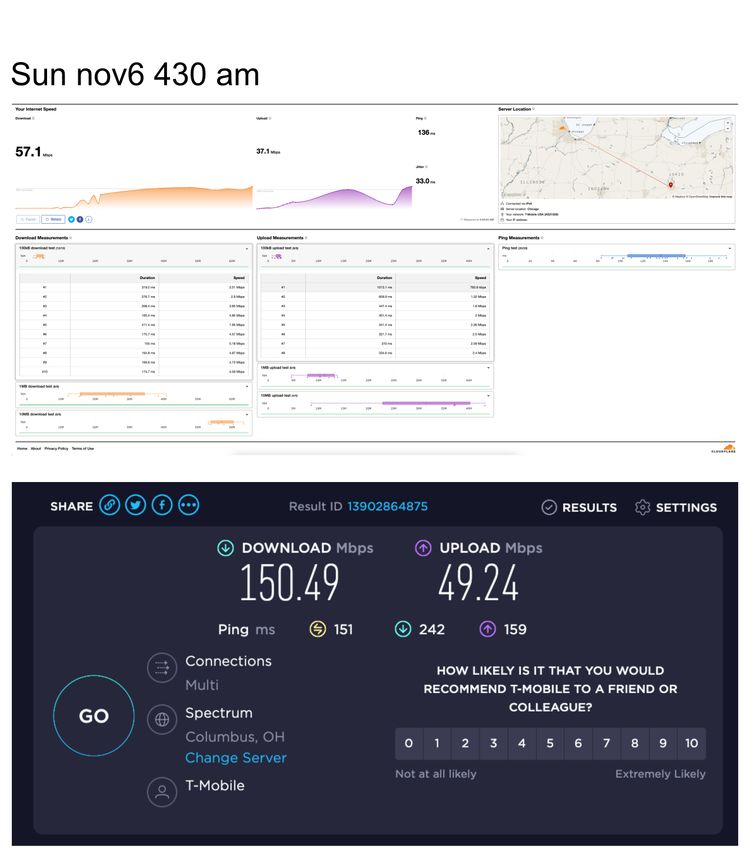Viewport: 750px width, 861px height.
Task: Rate T-Mobile recommendation as 6
Action: click(x=578, y=743)
